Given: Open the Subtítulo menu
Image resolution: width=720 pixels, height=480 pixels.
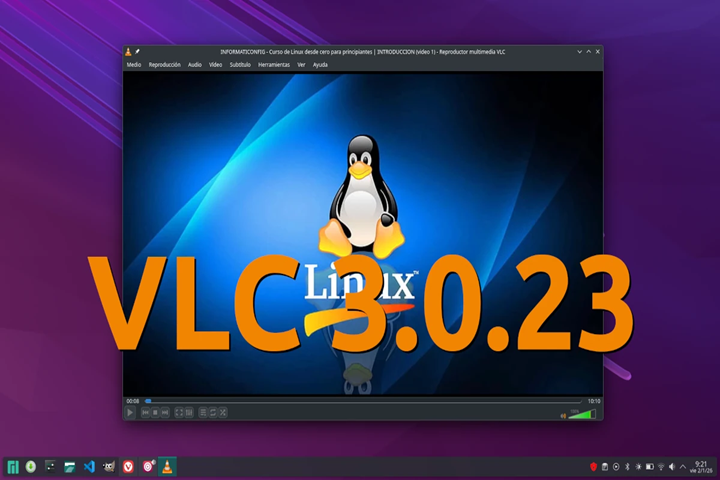Looking at the screenshot, I should click(x=240, y=65).
